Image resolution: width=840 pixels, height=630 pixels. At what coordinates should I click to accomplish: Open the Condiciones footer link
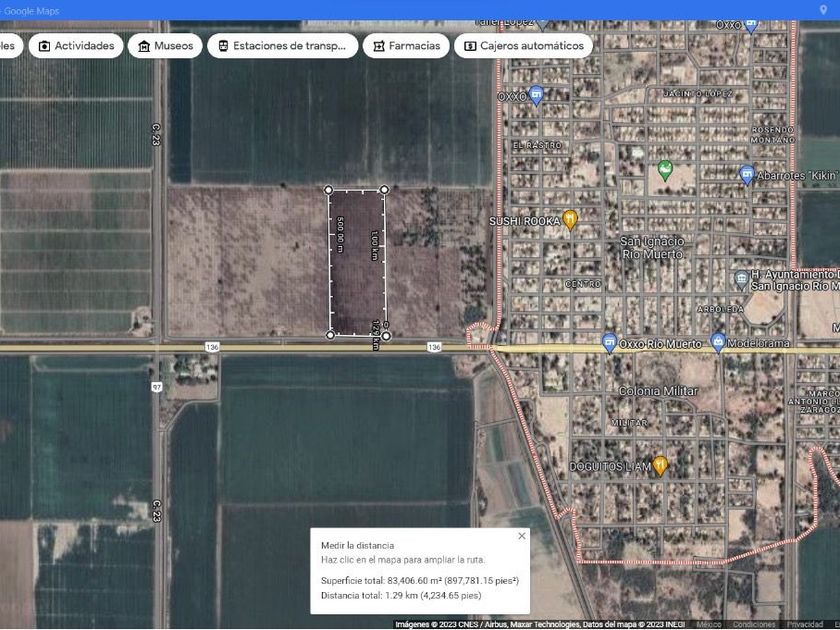[x=753, y=624]
